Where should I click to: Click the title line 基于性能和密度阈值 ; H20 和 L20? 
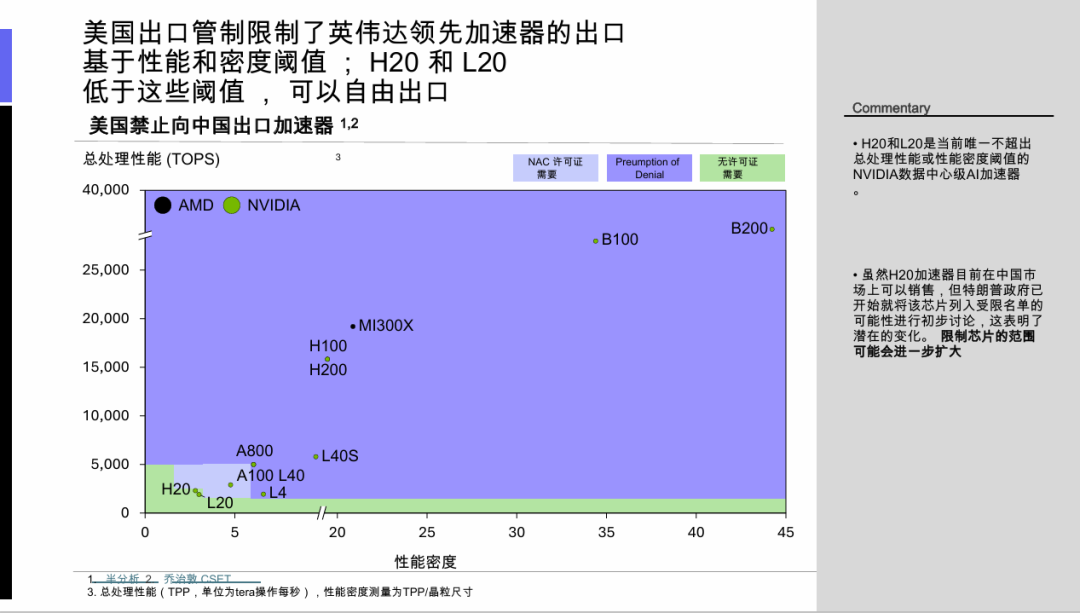point(295,63)
